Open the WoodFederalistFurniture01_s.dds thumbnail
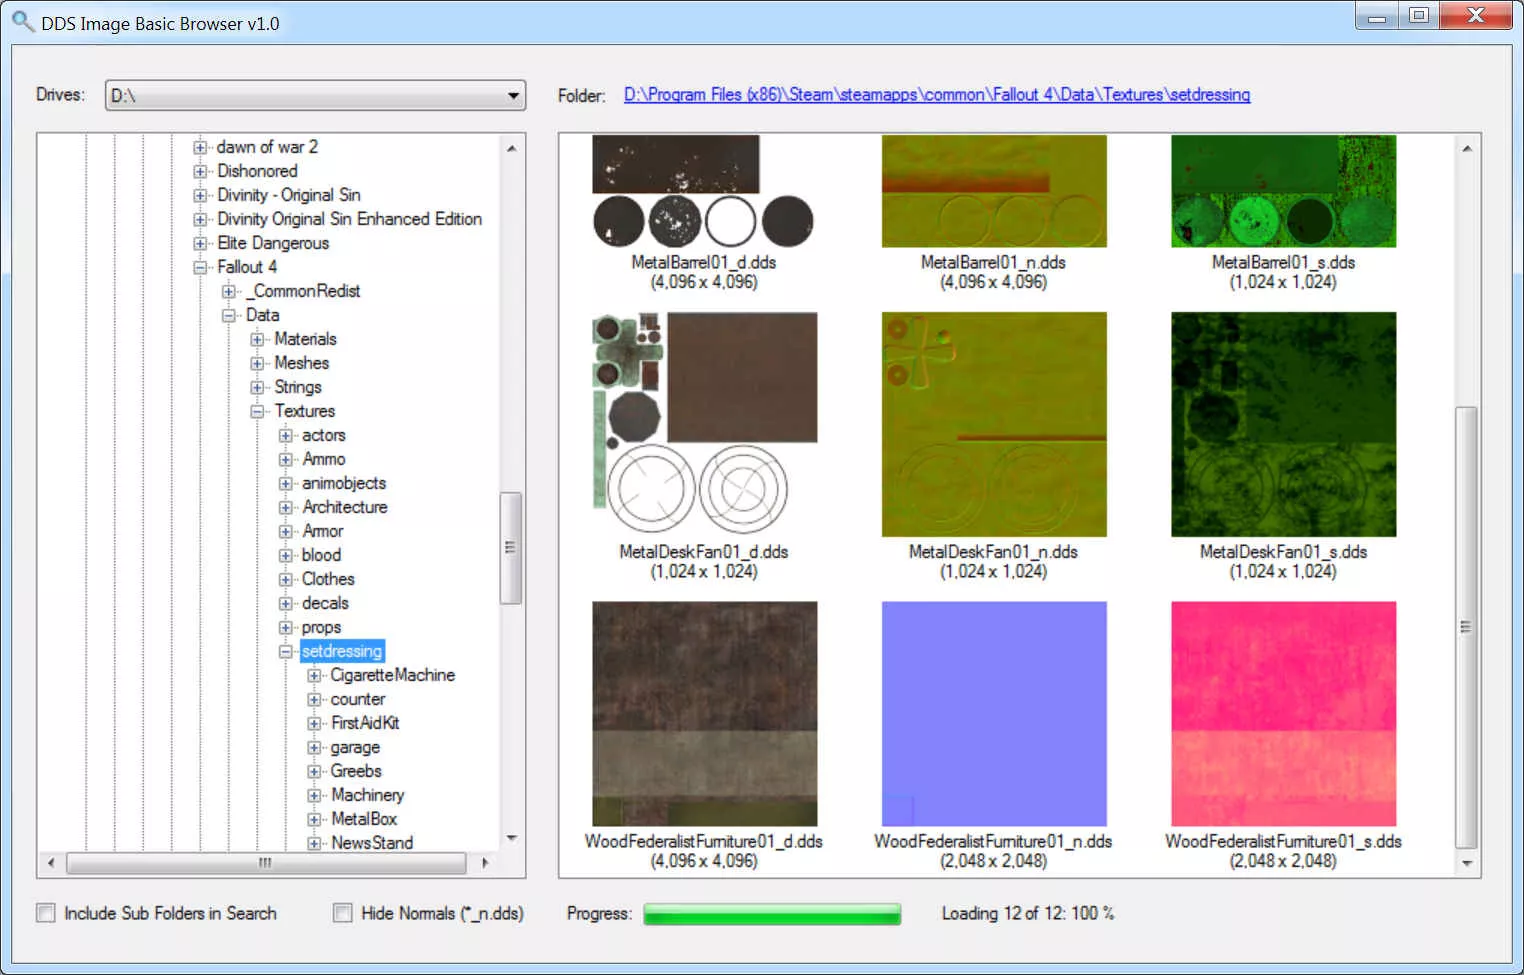1524x975 pixels. pos(1283,714)
